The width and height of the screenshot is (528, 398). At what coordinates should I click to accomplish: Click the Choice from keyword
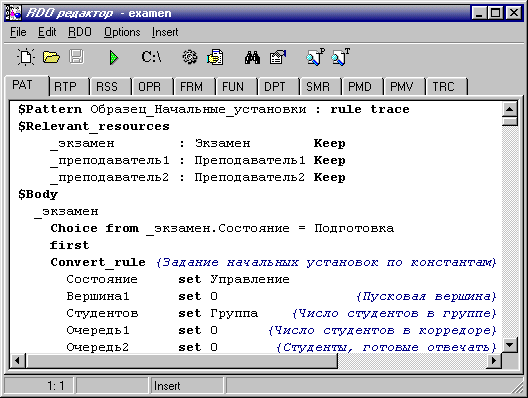point(95,228)
